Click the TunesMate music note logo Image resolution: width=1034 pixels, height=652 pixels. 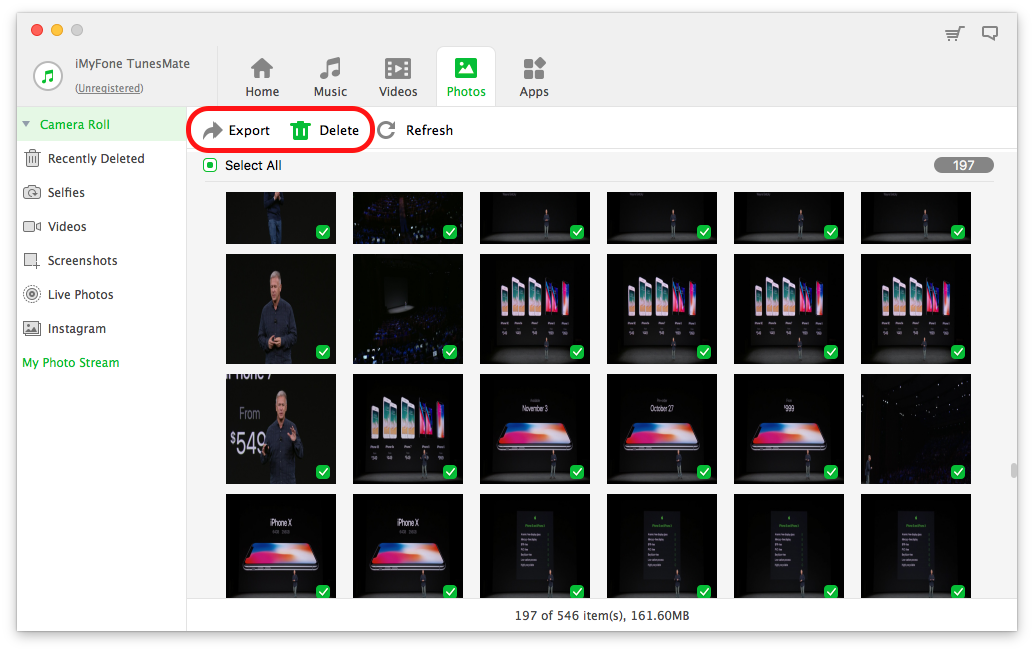[x=48, y=76]
